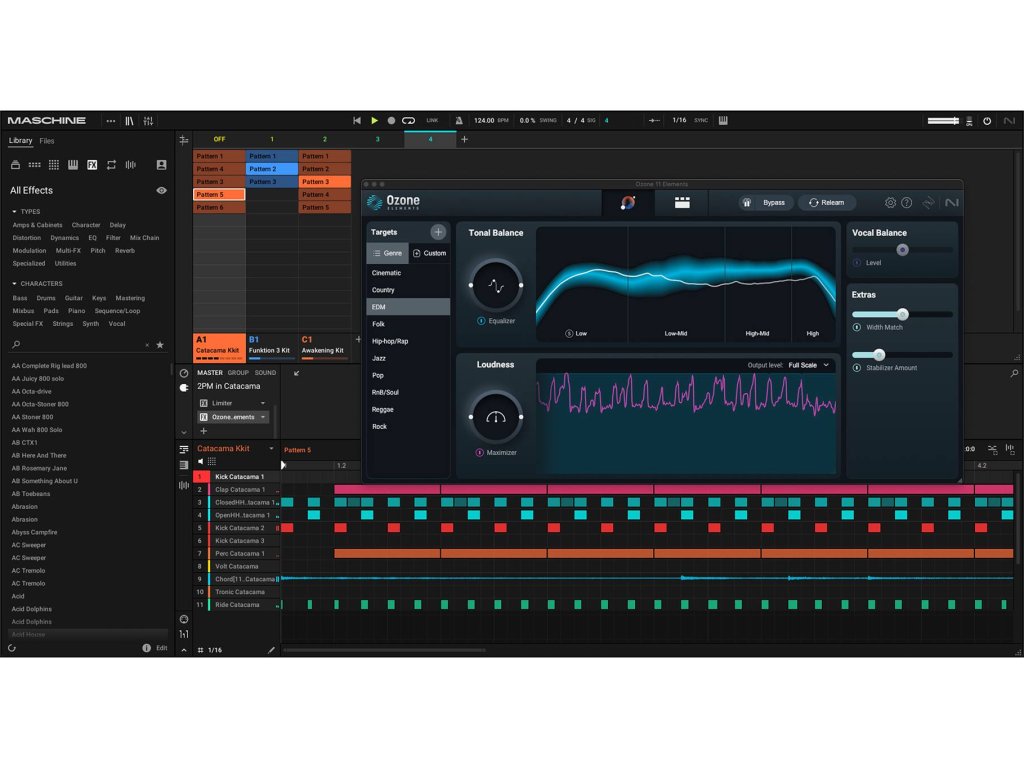The height and width of the screenshot is (768, 1024).
Task: Open the Output level Full Scale dropdown
Action: point(808,366)
